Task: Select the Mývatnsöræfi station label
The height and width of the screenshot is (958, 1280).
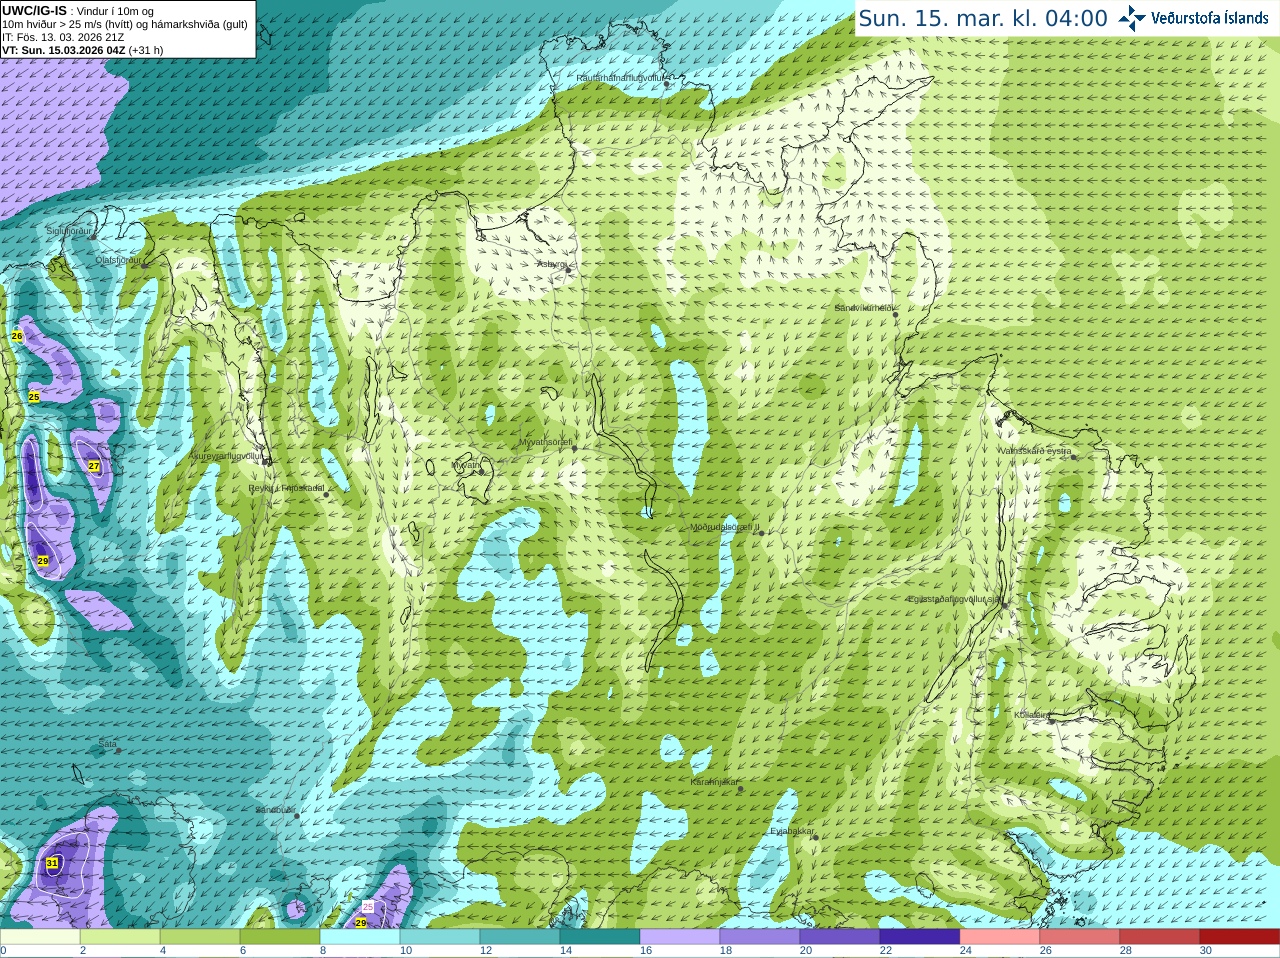Action: point(546,442)
